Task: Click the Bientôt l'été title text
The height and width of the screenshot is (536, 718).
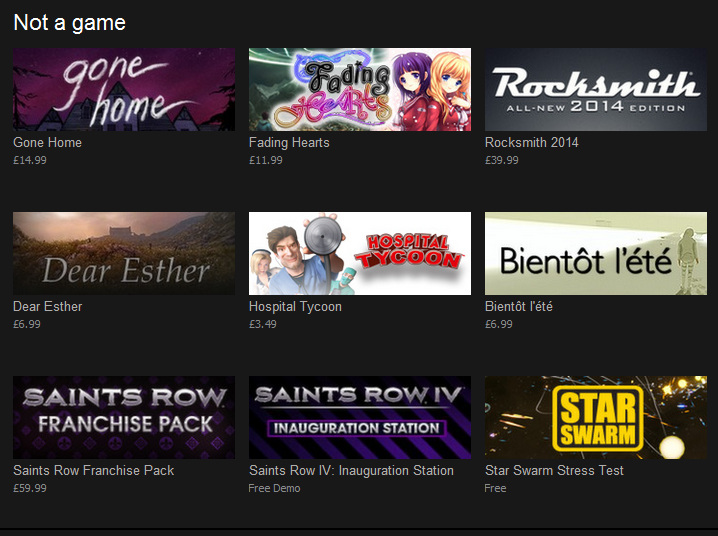Action: pos(519,306)
